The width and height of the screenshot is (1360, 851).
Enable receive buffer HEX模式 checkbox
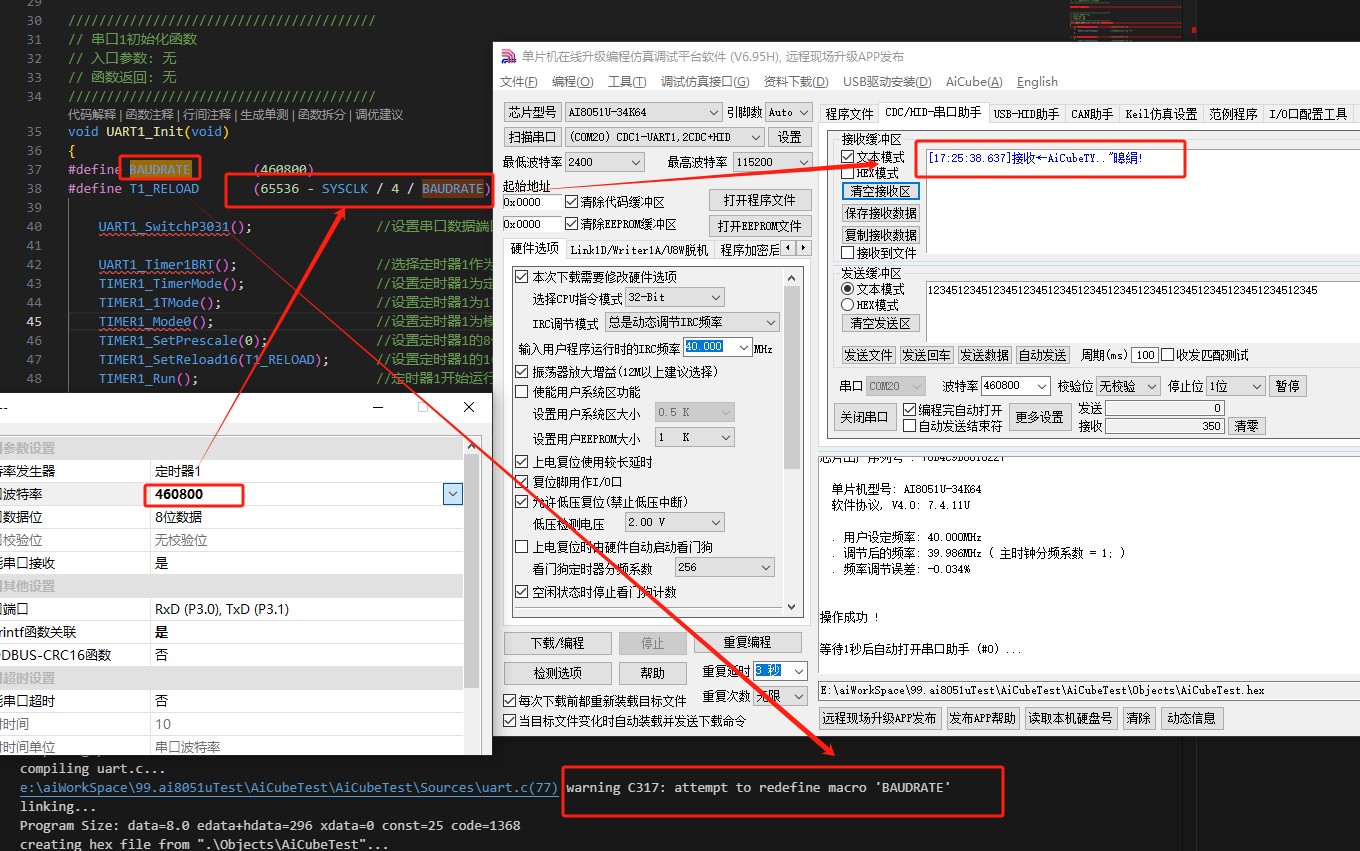(848, 173)
